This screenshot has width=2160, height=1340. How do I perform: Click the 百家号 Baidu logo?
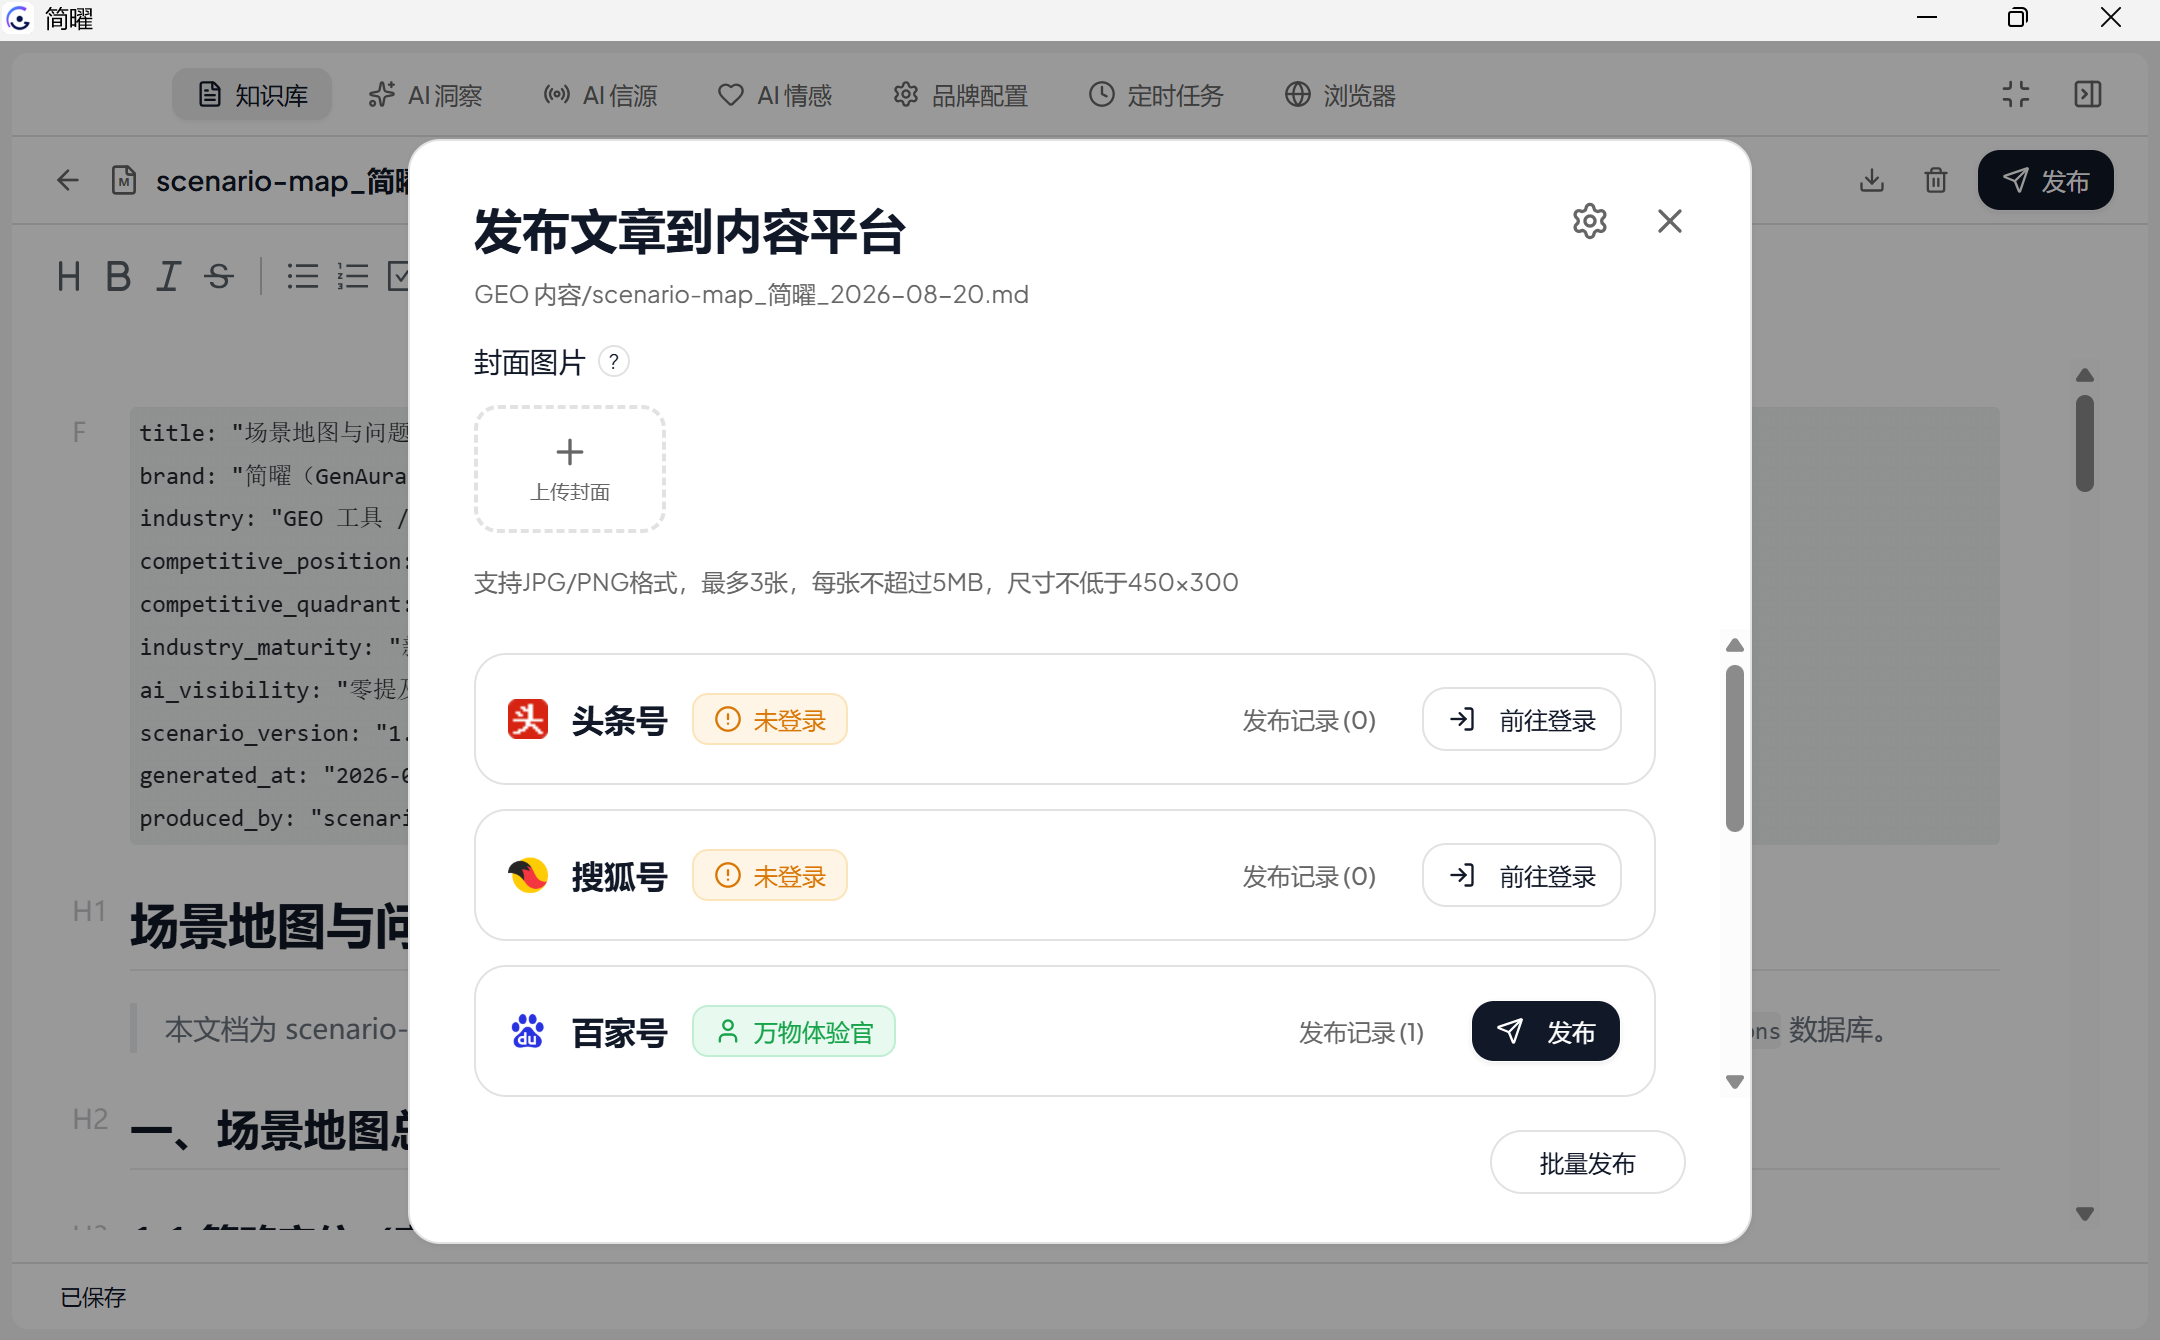528,1031
